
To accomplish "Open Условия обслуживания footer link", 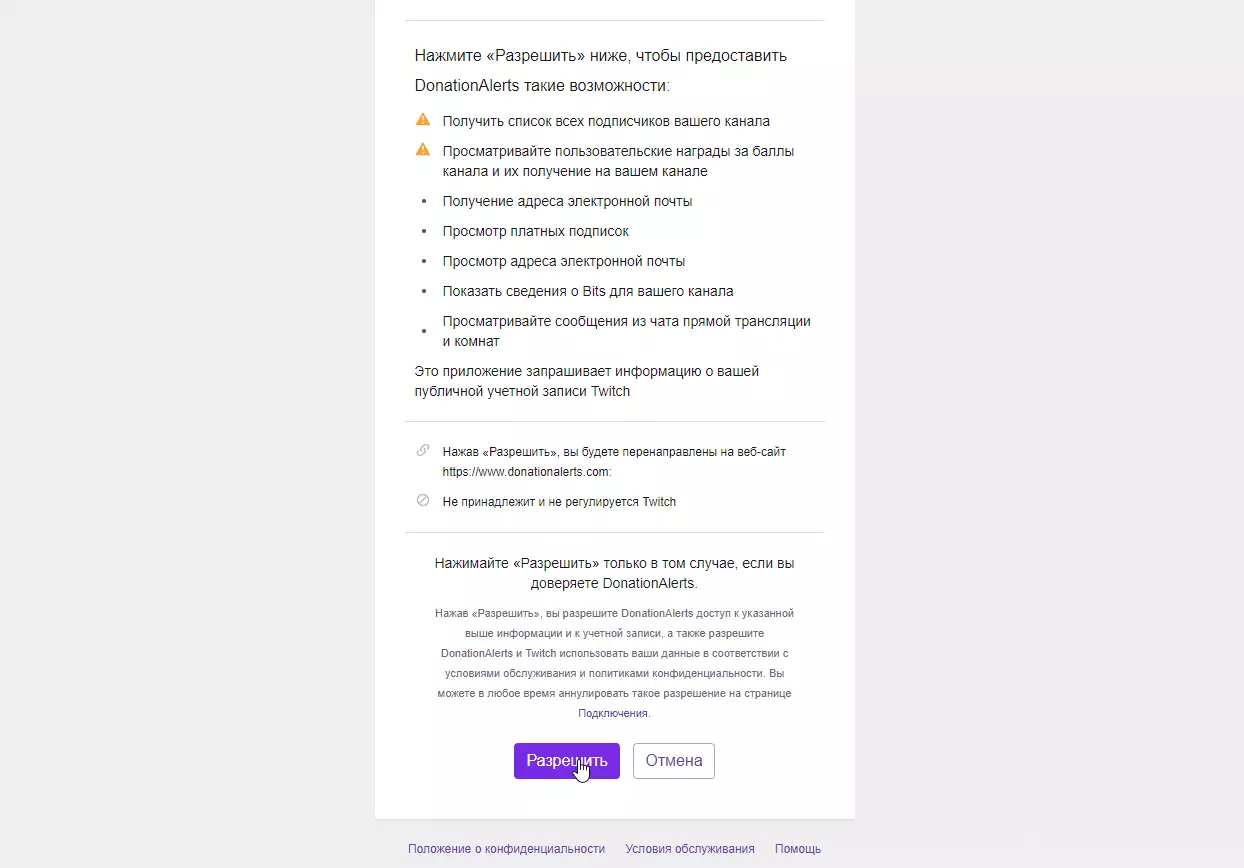I will tap(690, 849).
